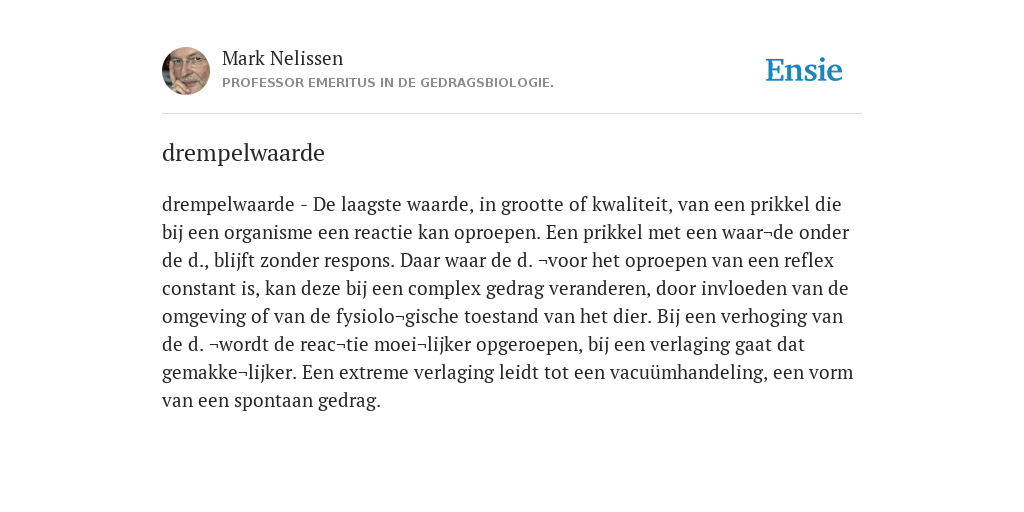Click the horizontal divider under header
The image size is (1024, 512).
[x=512, y=114]
